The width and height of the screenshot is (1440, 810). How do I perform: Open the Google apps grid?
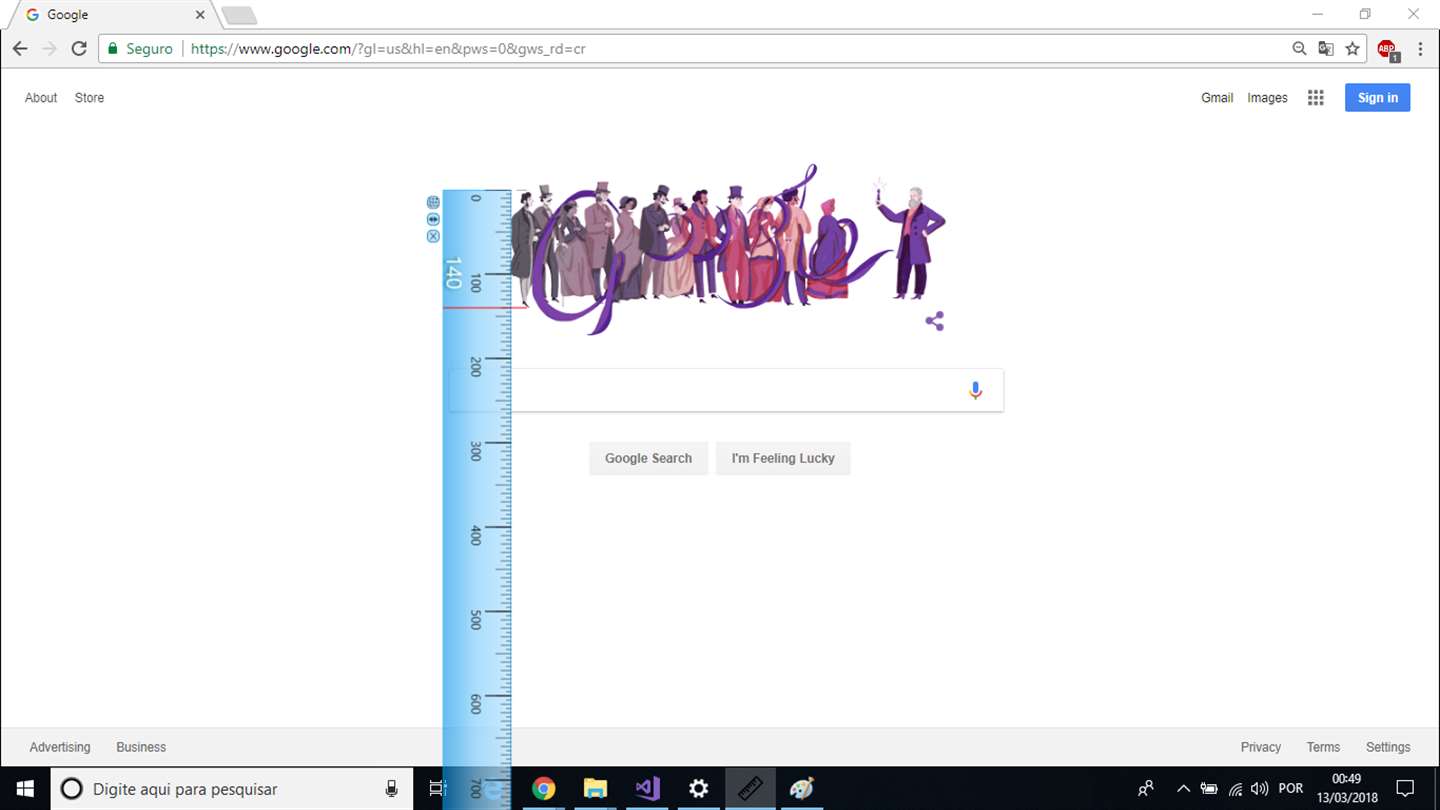[1316, 98]
